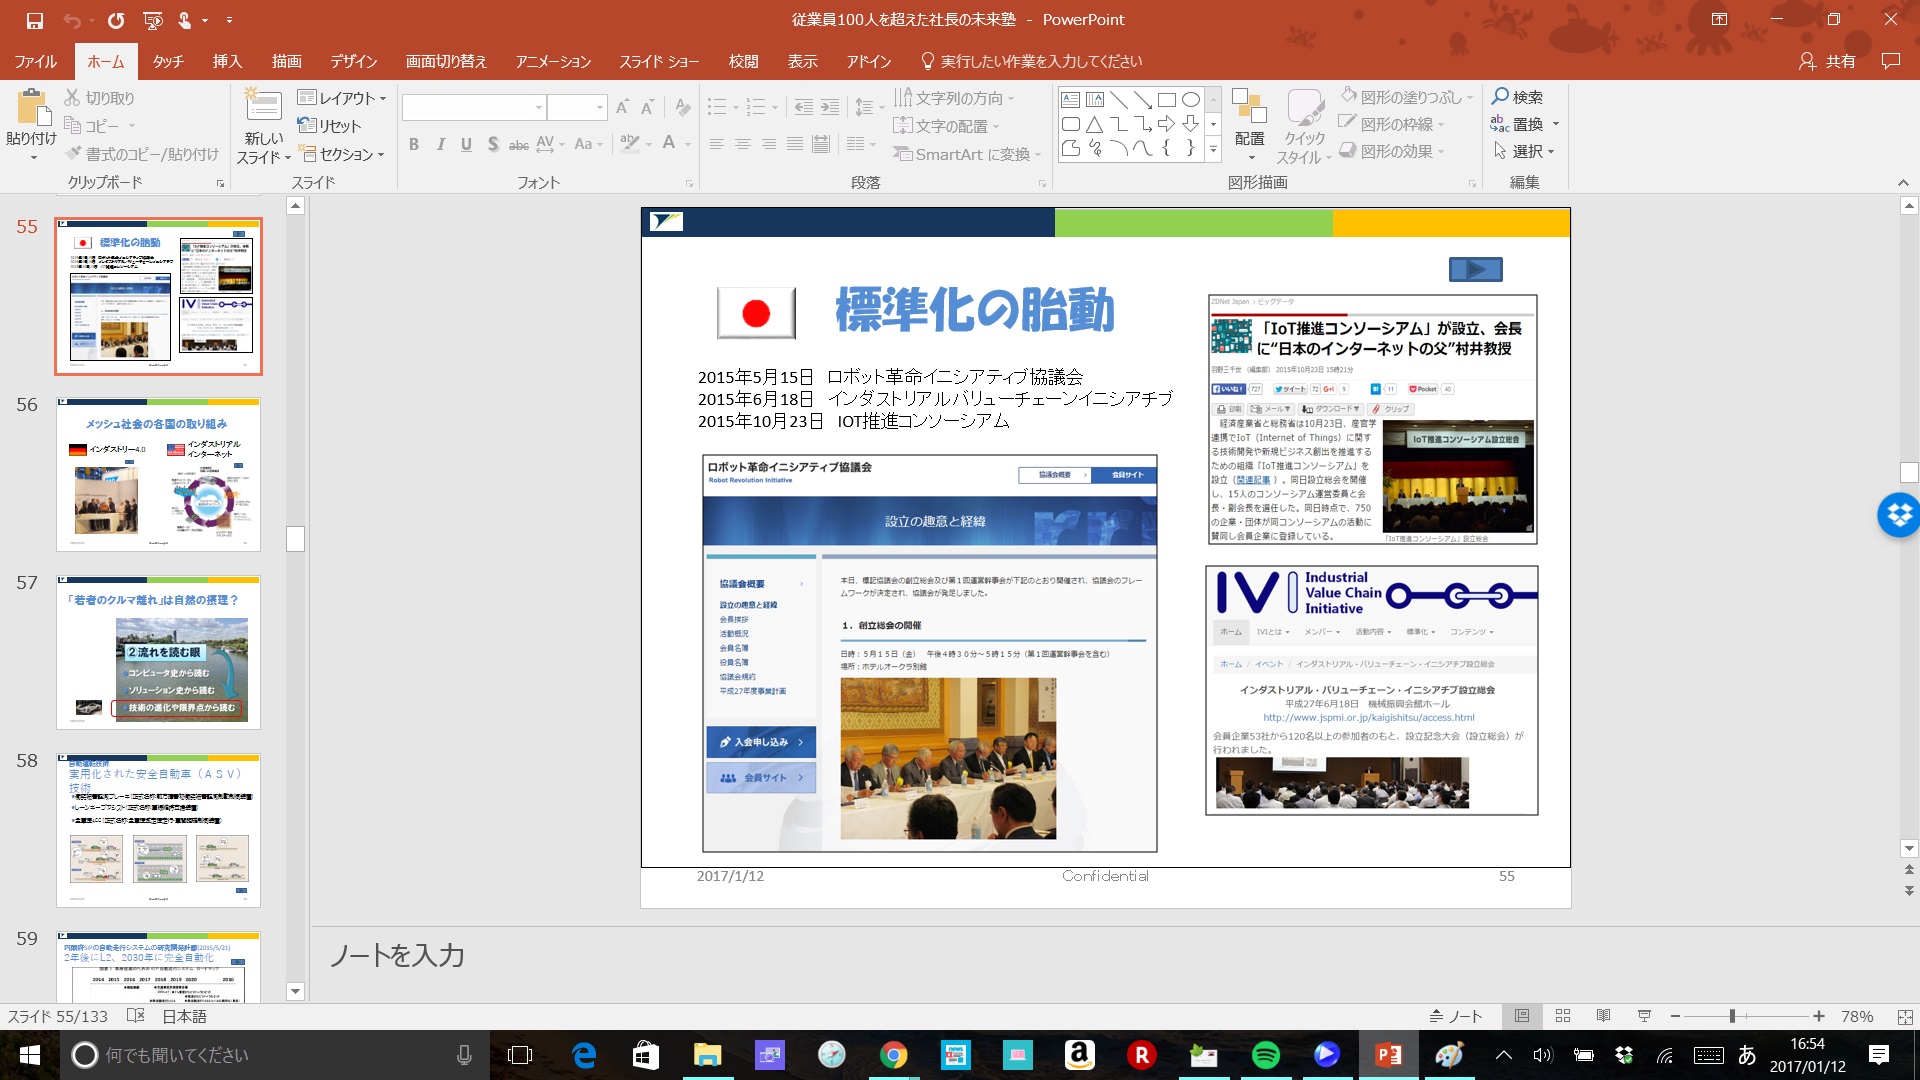The height and width of the screenshot is (1080, 1920).
Task: Zoom slider handle in status bar
Action: [1732, 1016]
